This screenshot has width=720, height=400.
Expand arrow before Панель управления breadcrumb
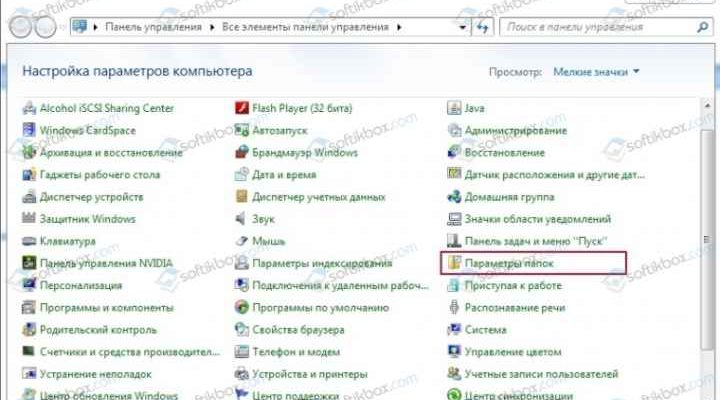pyautogui.click(x=96, y=28)
